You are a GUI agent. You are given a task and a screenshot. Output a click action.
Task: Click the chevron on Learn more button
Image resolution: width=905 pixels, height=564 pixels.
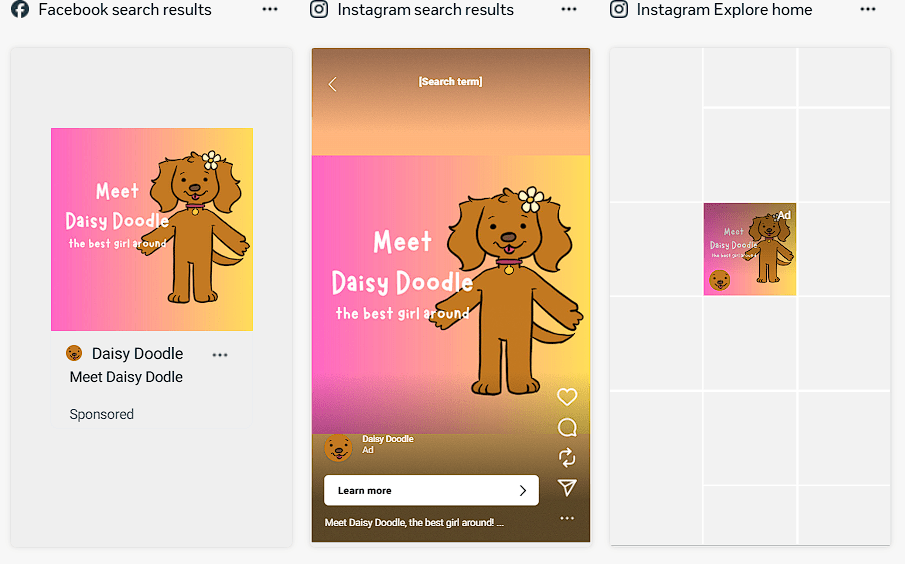(522, 490)
